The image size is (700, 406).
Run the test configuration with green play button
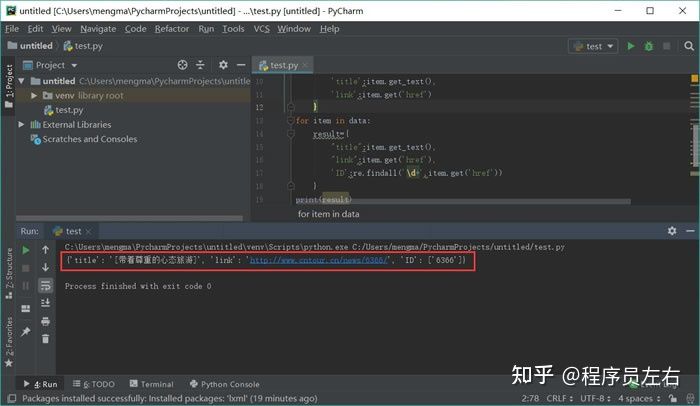tap(630, 46)
